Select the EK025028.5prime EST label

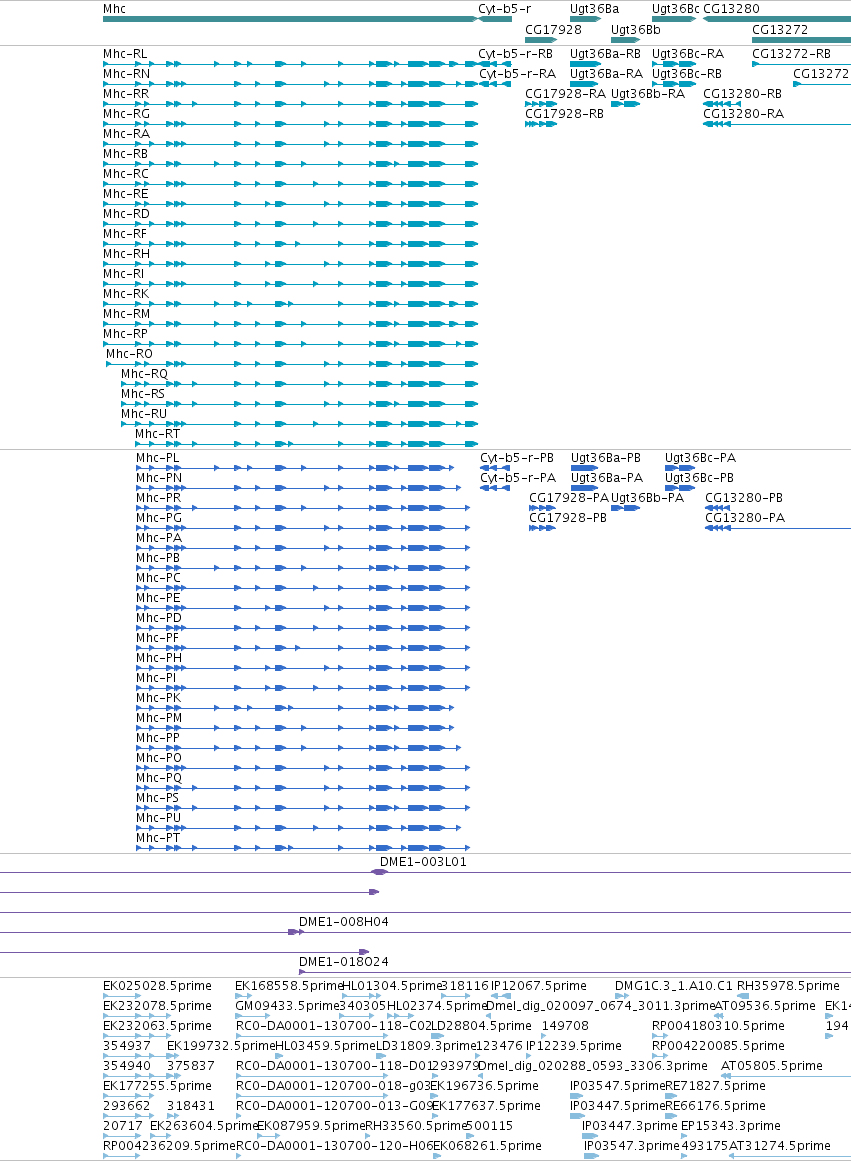coord(157,986)
